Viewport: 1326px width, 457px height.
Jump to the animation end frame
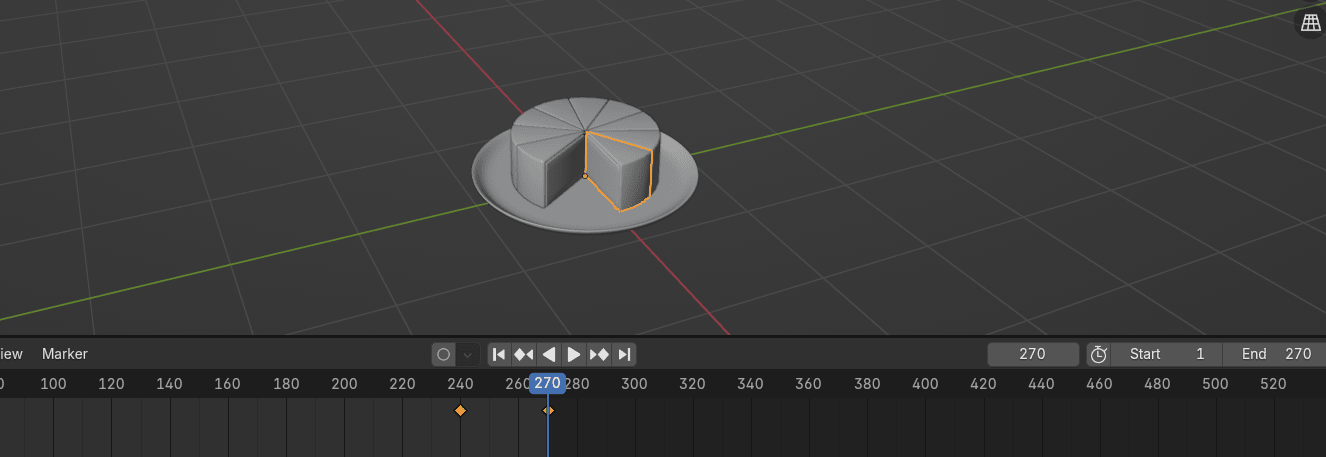click(x=624, y=354)
